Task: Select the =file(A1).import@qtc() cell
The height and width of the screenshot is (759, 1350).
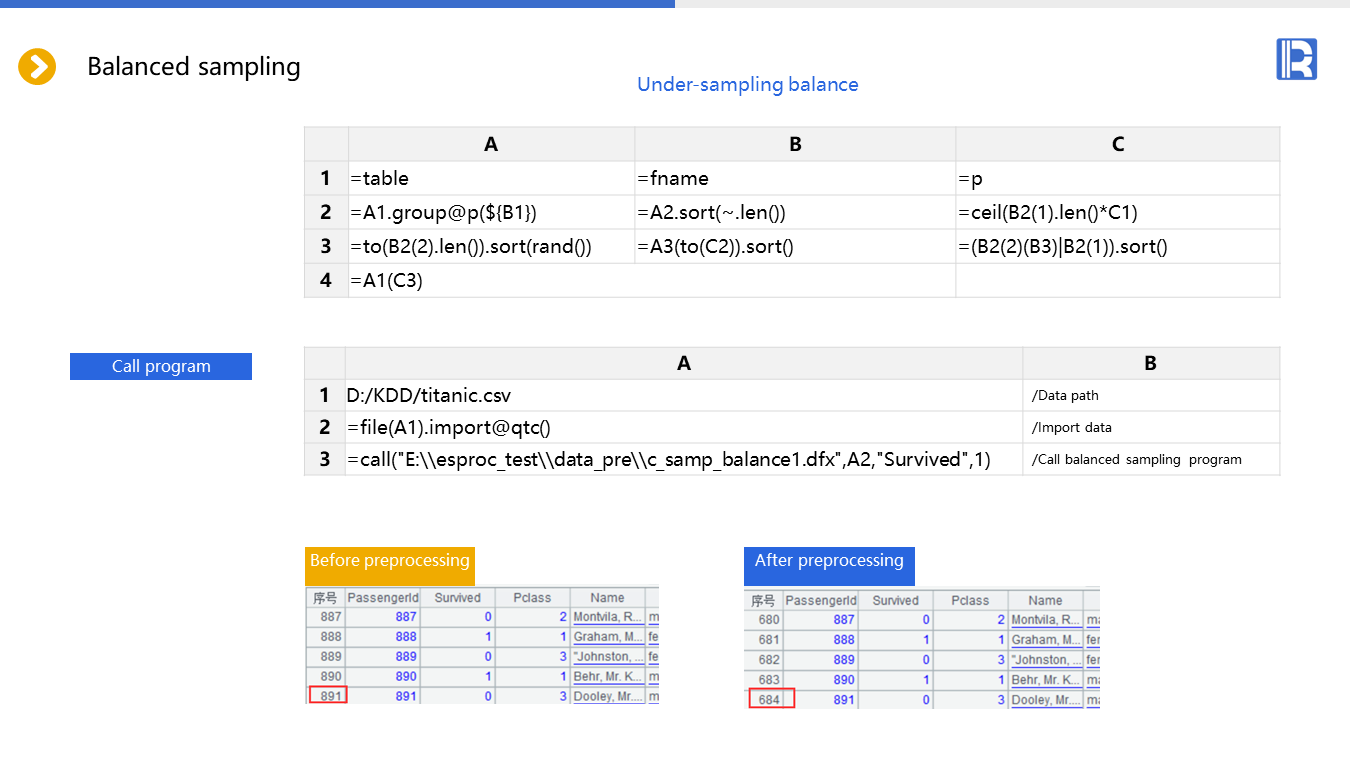Action: point(683,427)
